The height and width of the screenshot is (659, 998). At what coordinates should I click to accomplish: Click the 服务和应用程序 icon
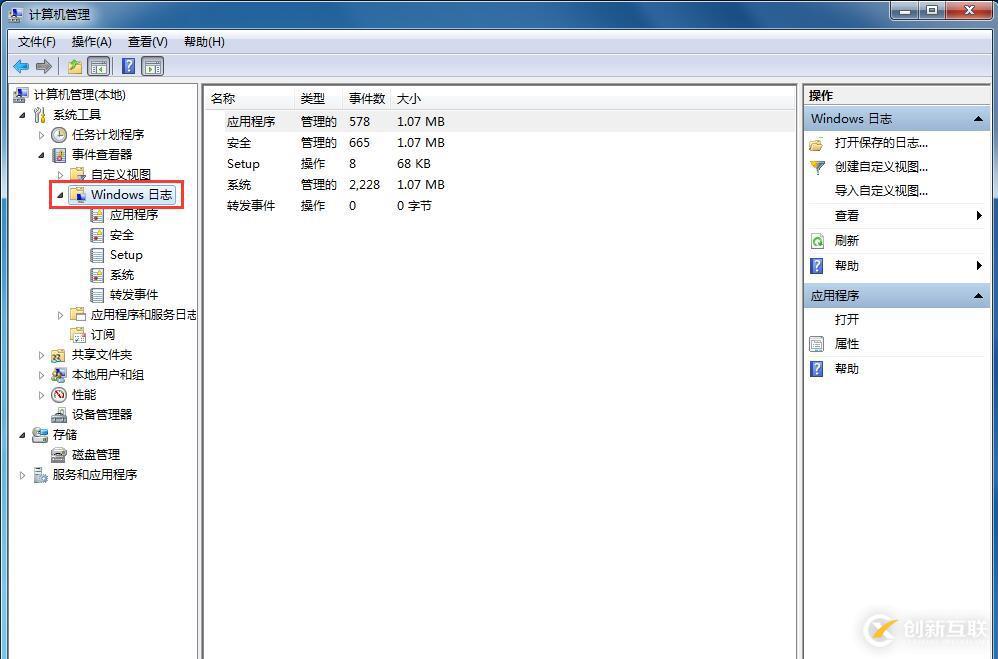click(40, 475)
